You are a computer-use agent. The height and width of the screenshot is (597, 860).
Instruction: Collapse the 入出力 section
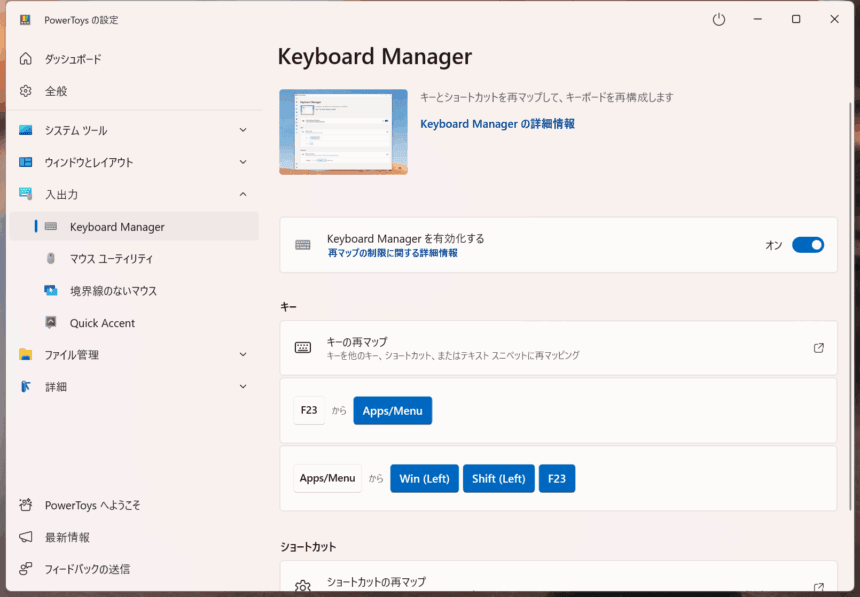click(243, 194)
